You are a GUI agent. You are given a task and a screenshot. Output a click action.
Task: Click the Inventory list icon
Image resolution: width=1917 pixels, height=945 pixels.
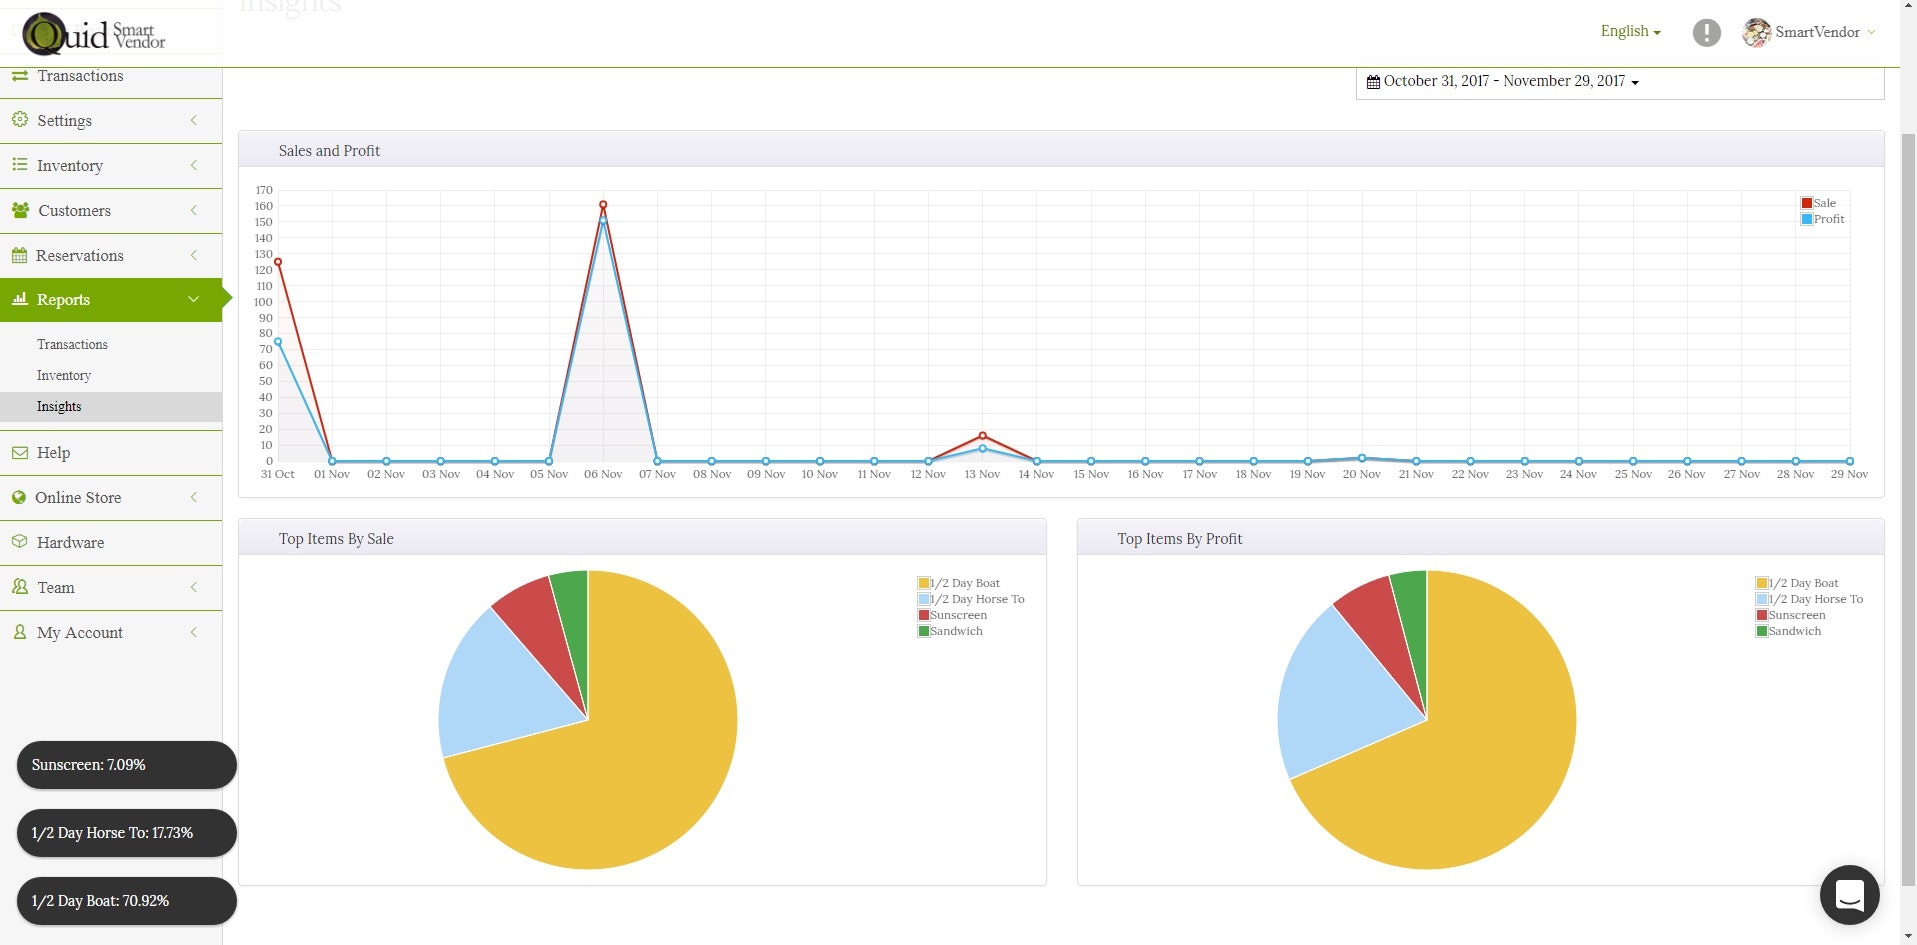pos(20,165)
